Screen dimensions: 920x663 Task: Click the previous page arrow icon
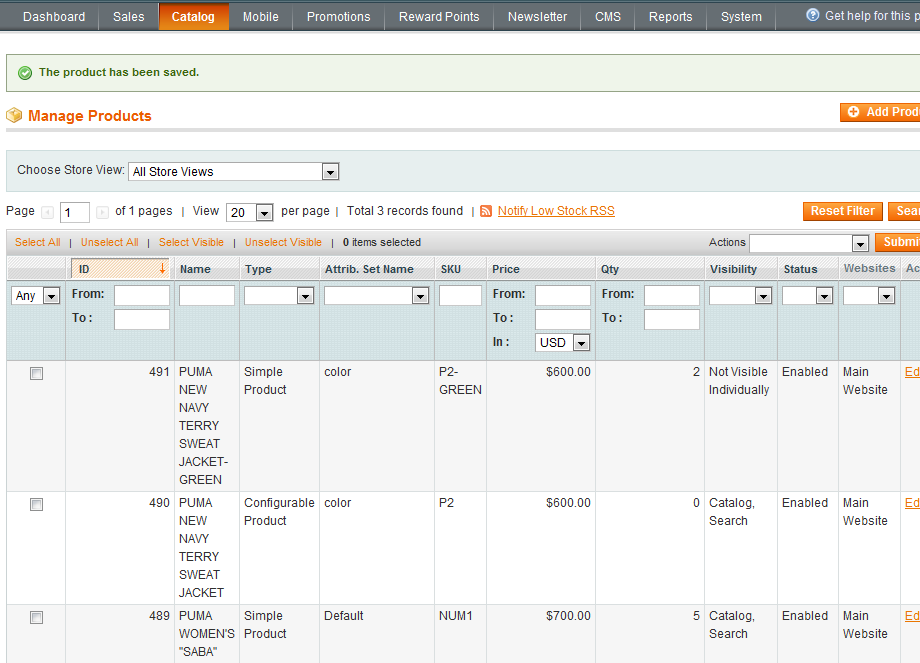[x=48, y=212]
